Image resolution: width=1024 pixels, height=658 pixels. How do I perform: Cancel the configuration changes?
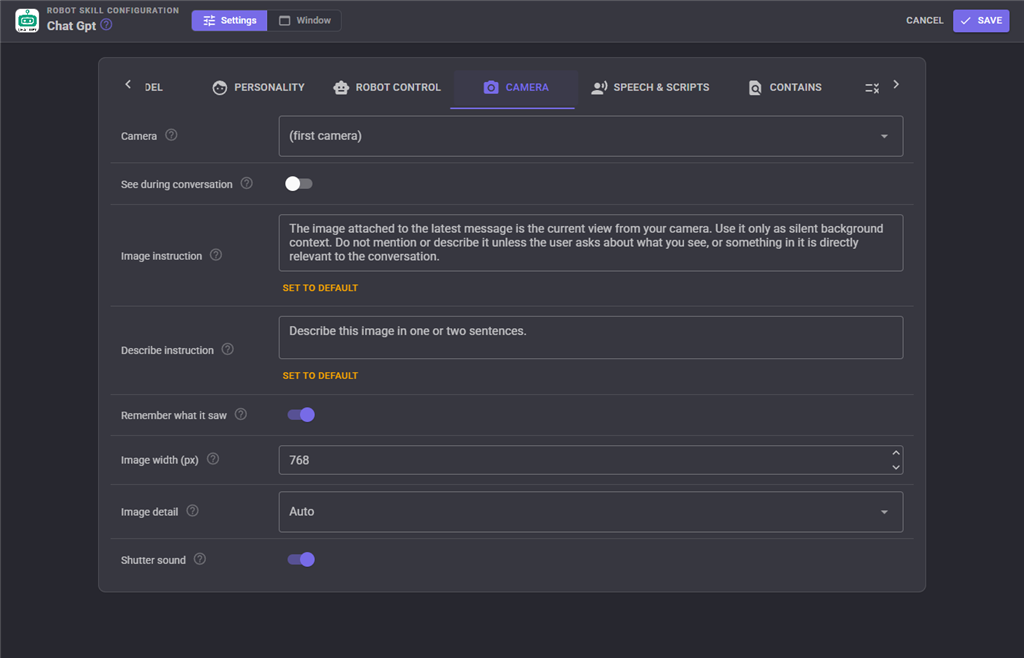pos(925,20)
